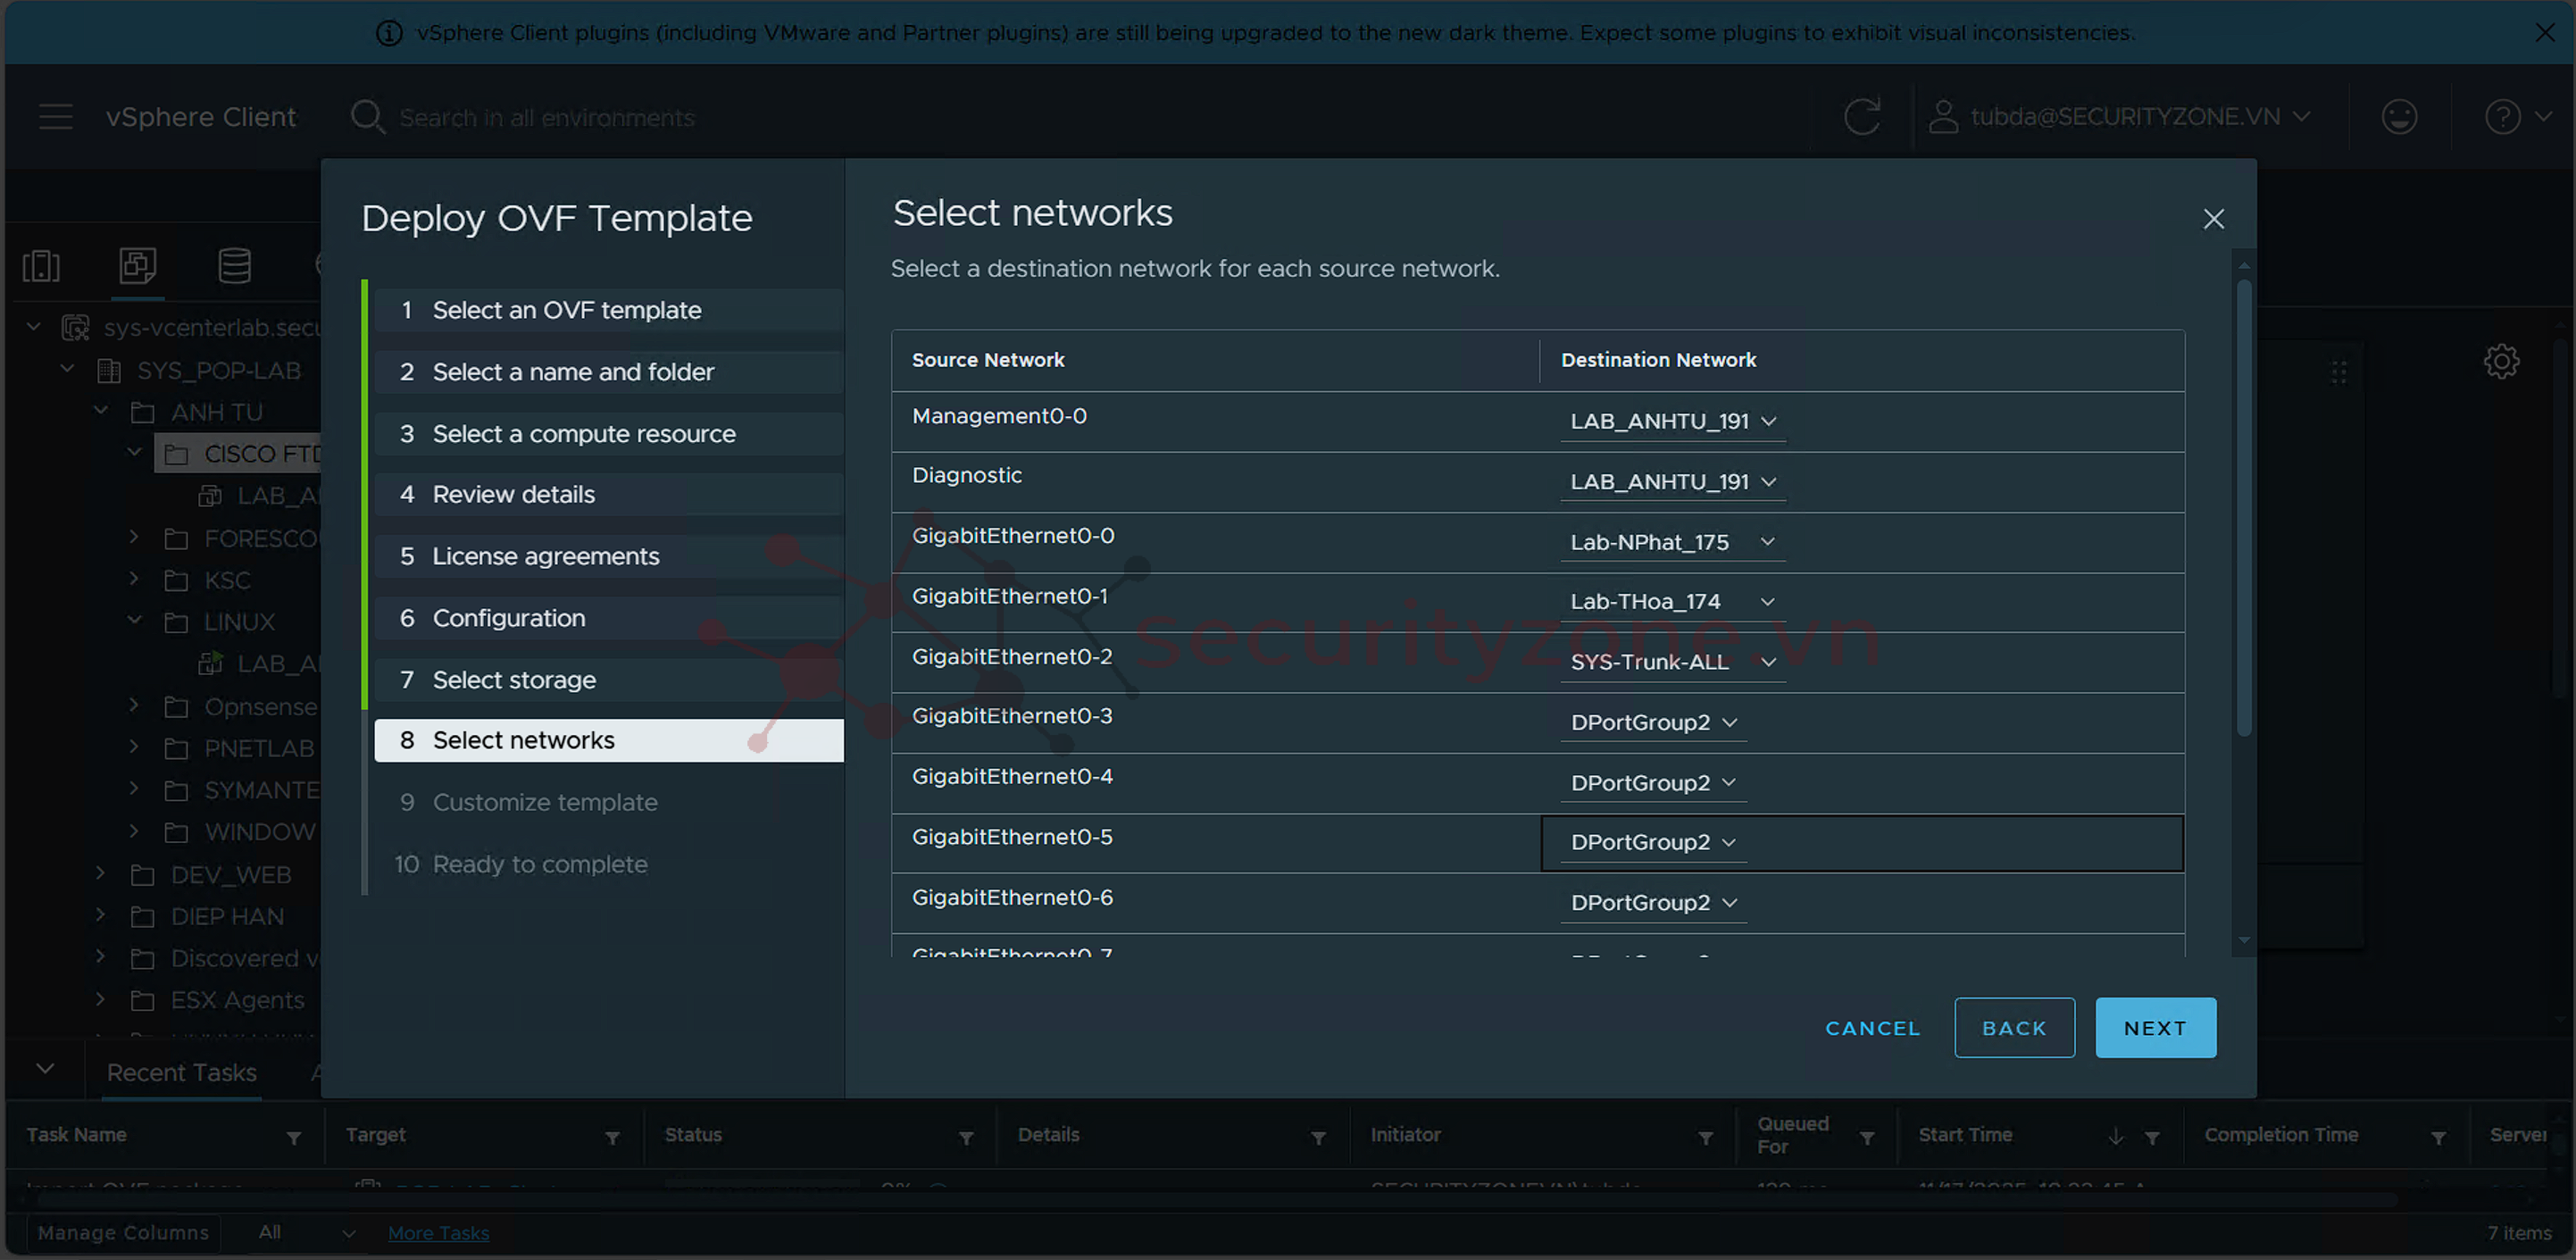This screenshot has height=1260, width=2576.
Task: Dismiss the dark theme info banner
Action: (2544, 33)
